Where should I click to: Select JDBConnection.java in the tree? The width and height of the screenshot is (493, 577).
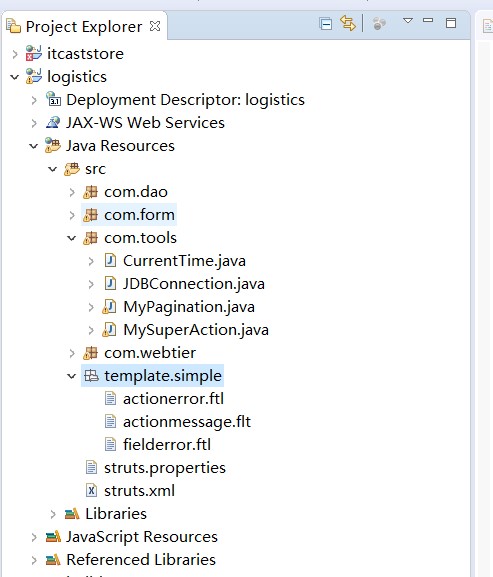[x=194, y=284]
